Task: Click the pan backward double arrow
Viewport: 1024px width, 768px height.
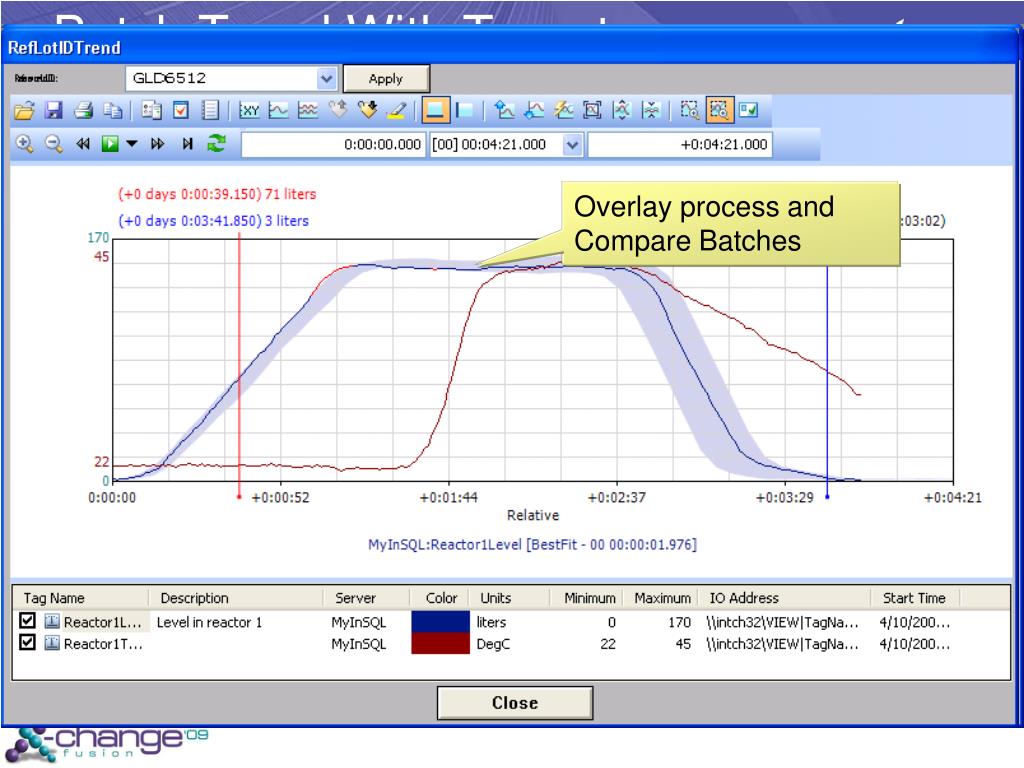Action: [x=83, y=144]
